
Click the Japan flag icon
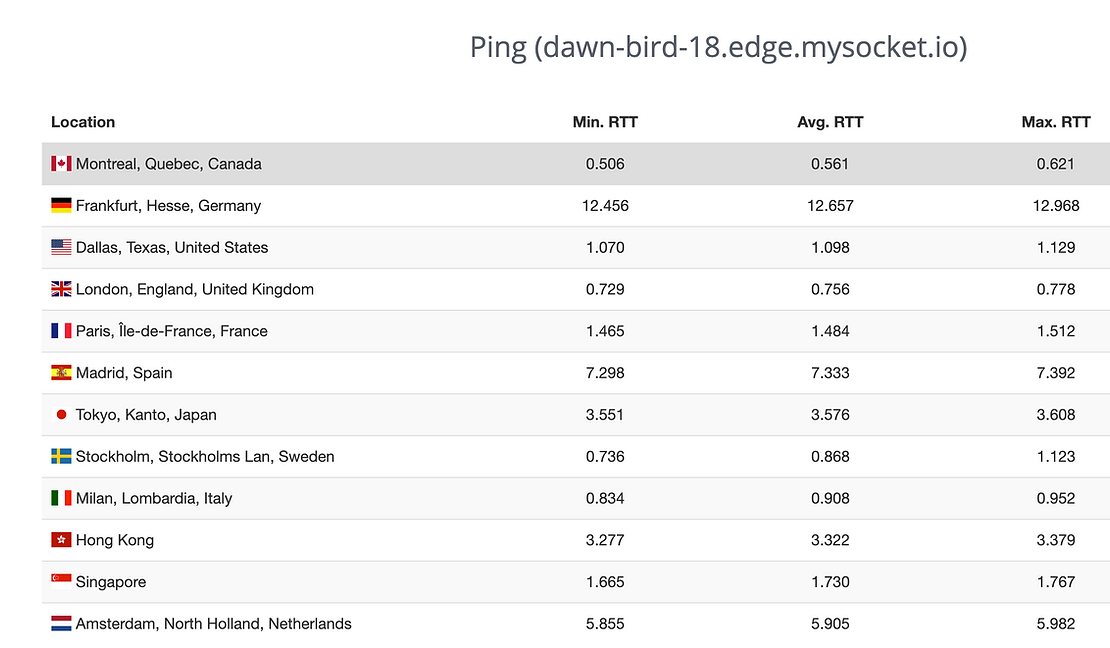tap(61, 415)
